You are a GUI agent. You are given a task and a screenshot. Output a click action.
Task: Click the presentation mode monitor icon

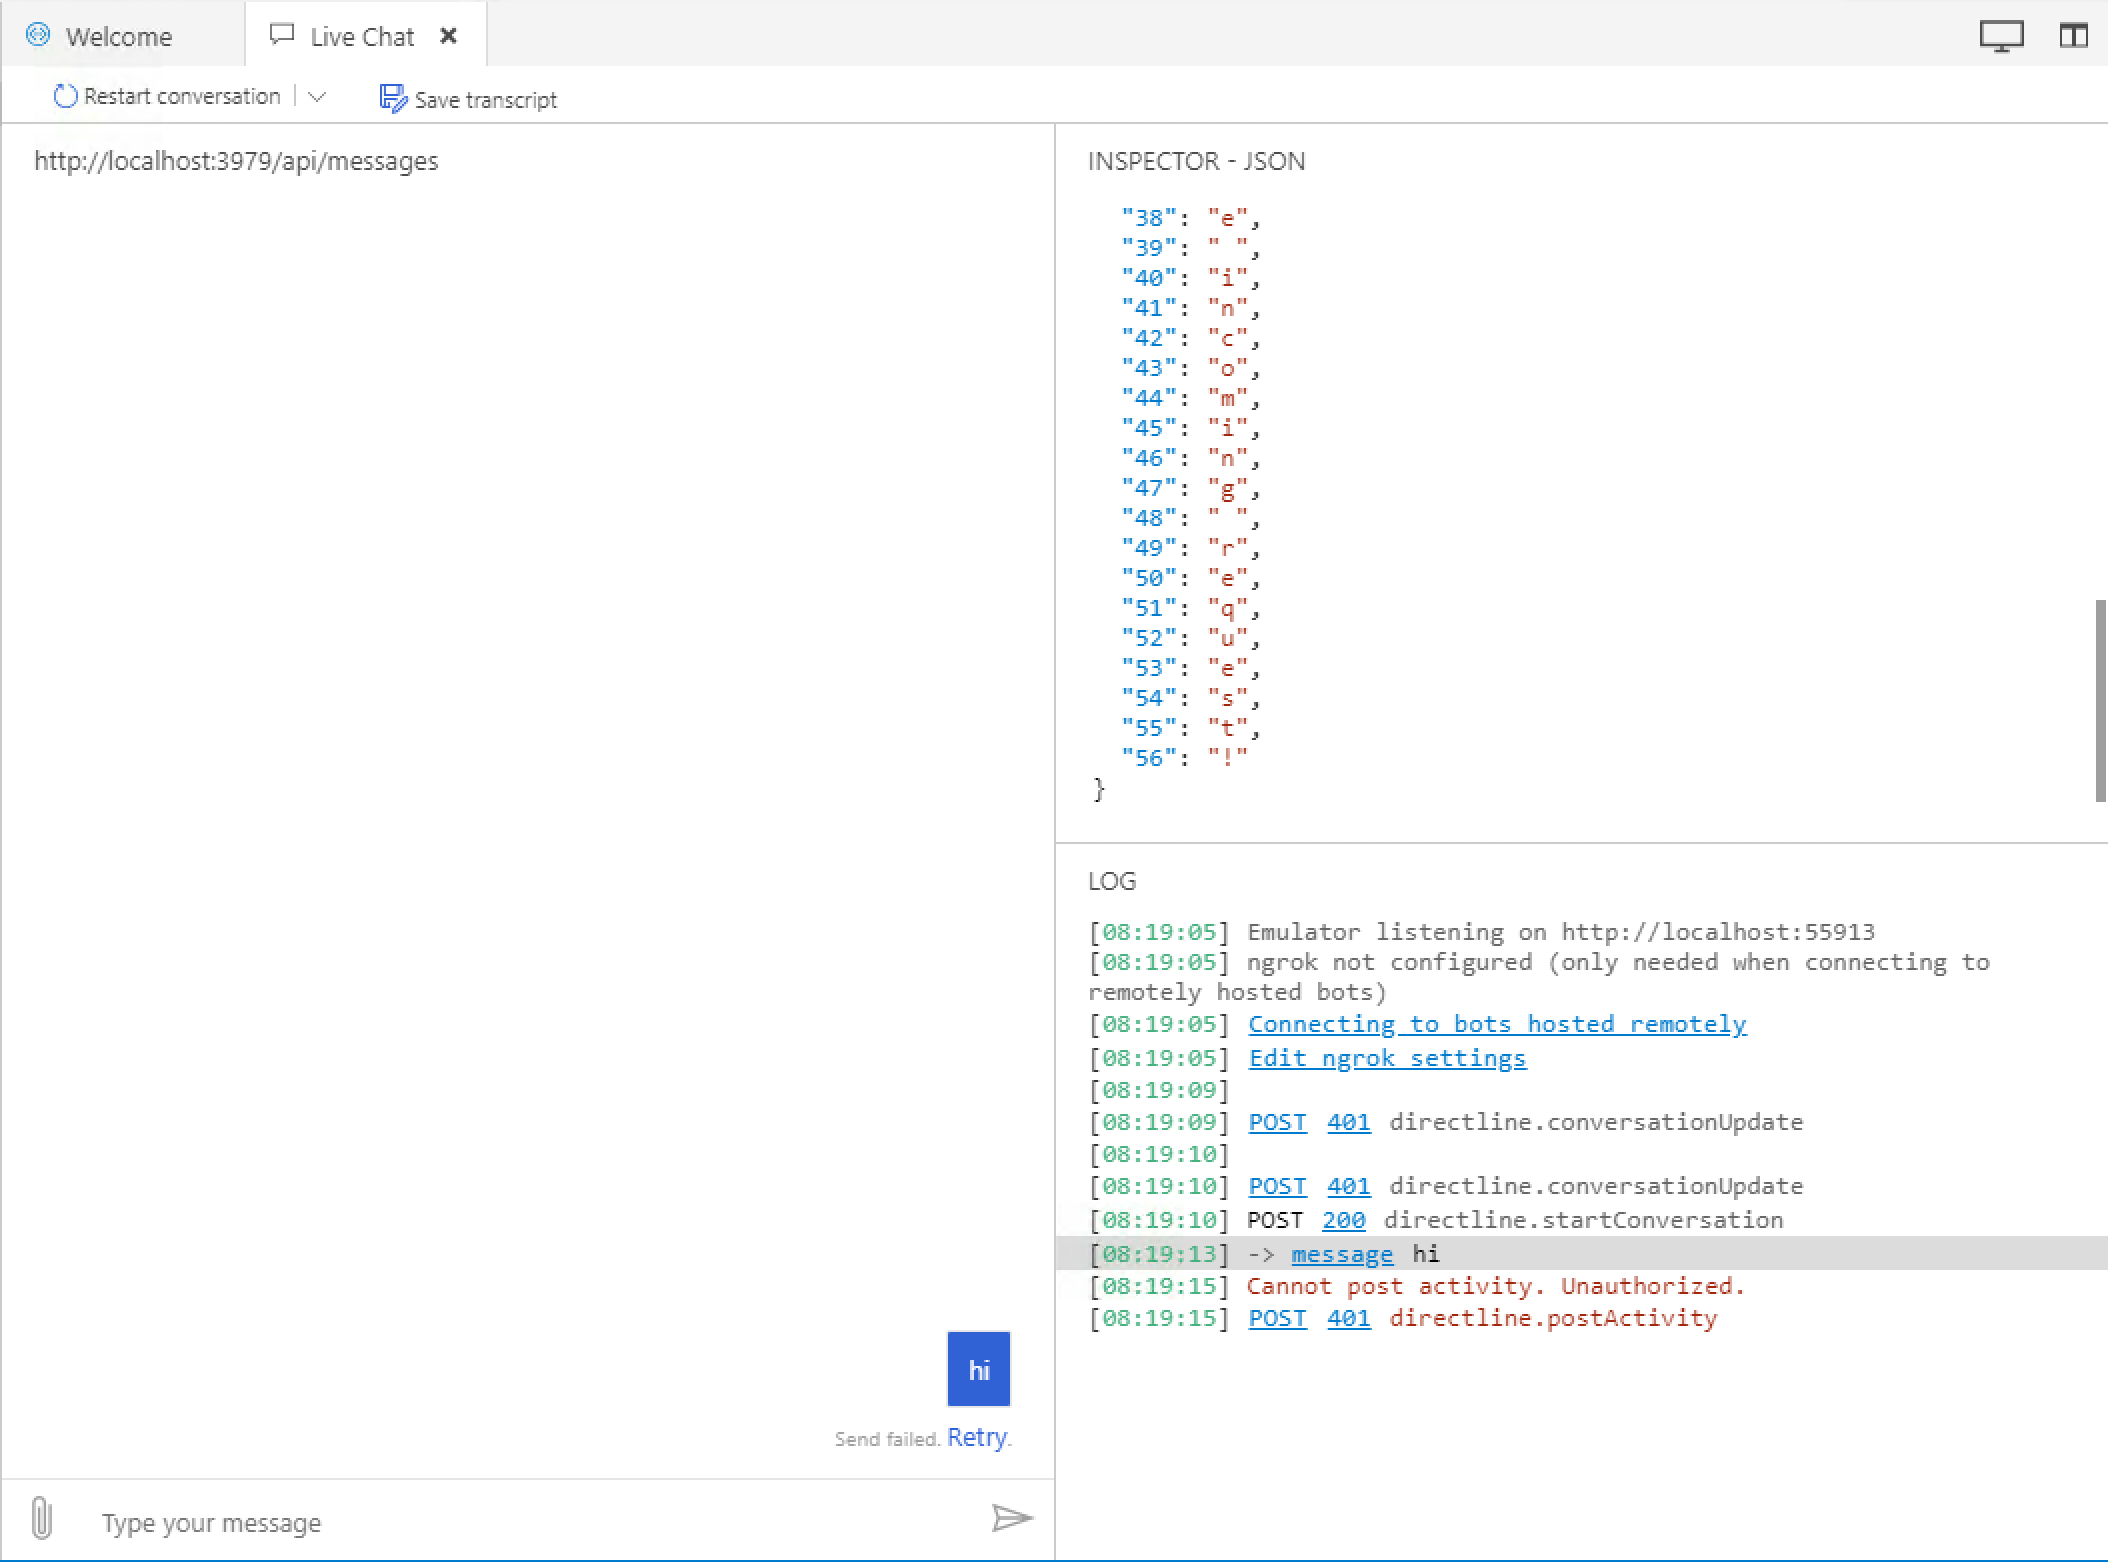2001,36
